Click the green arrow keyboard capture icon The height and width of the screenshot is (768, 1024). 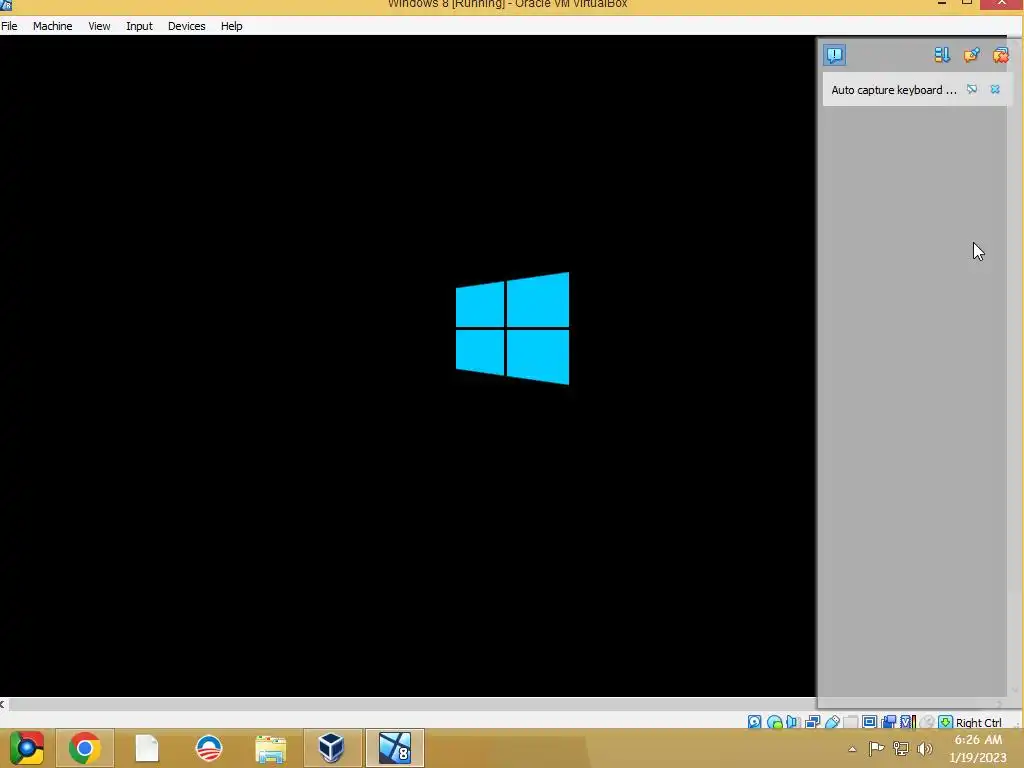pos(945,722)
